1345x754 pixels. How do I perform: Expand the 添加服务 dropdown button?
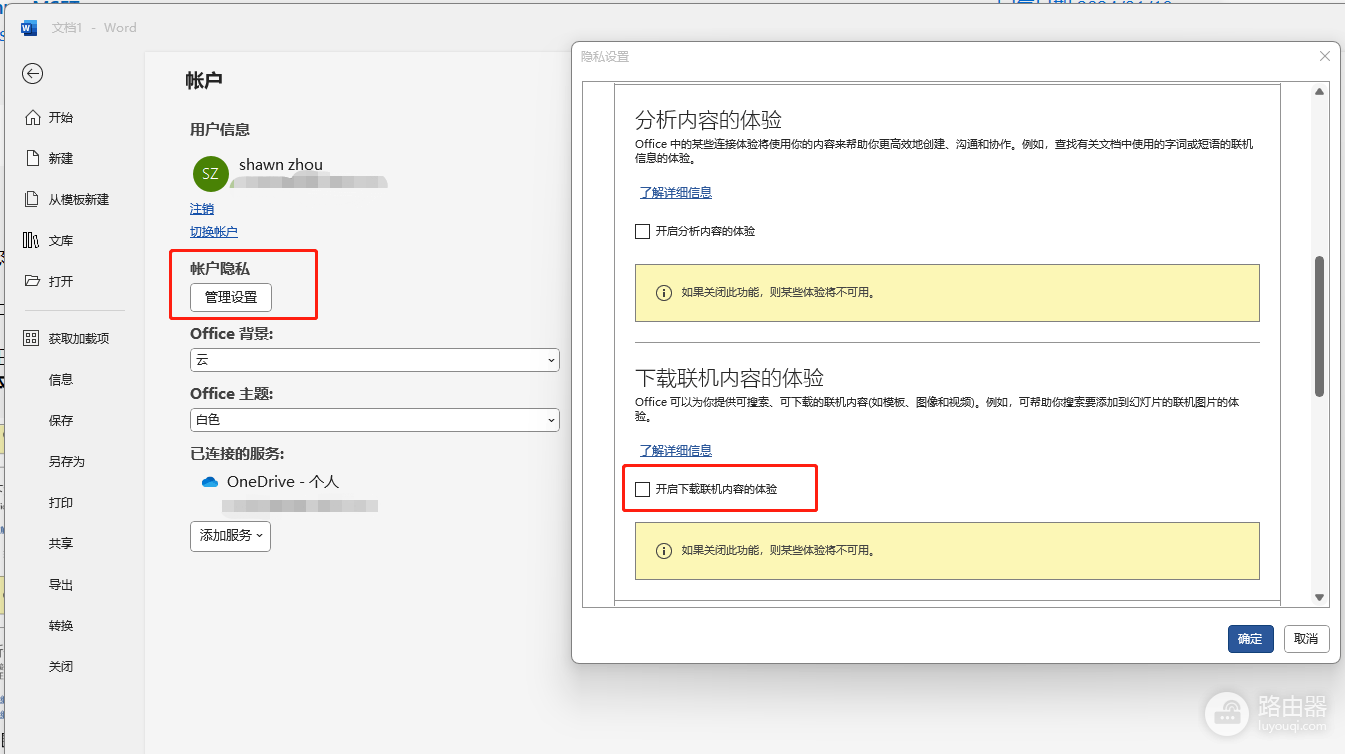pos(230,536)
